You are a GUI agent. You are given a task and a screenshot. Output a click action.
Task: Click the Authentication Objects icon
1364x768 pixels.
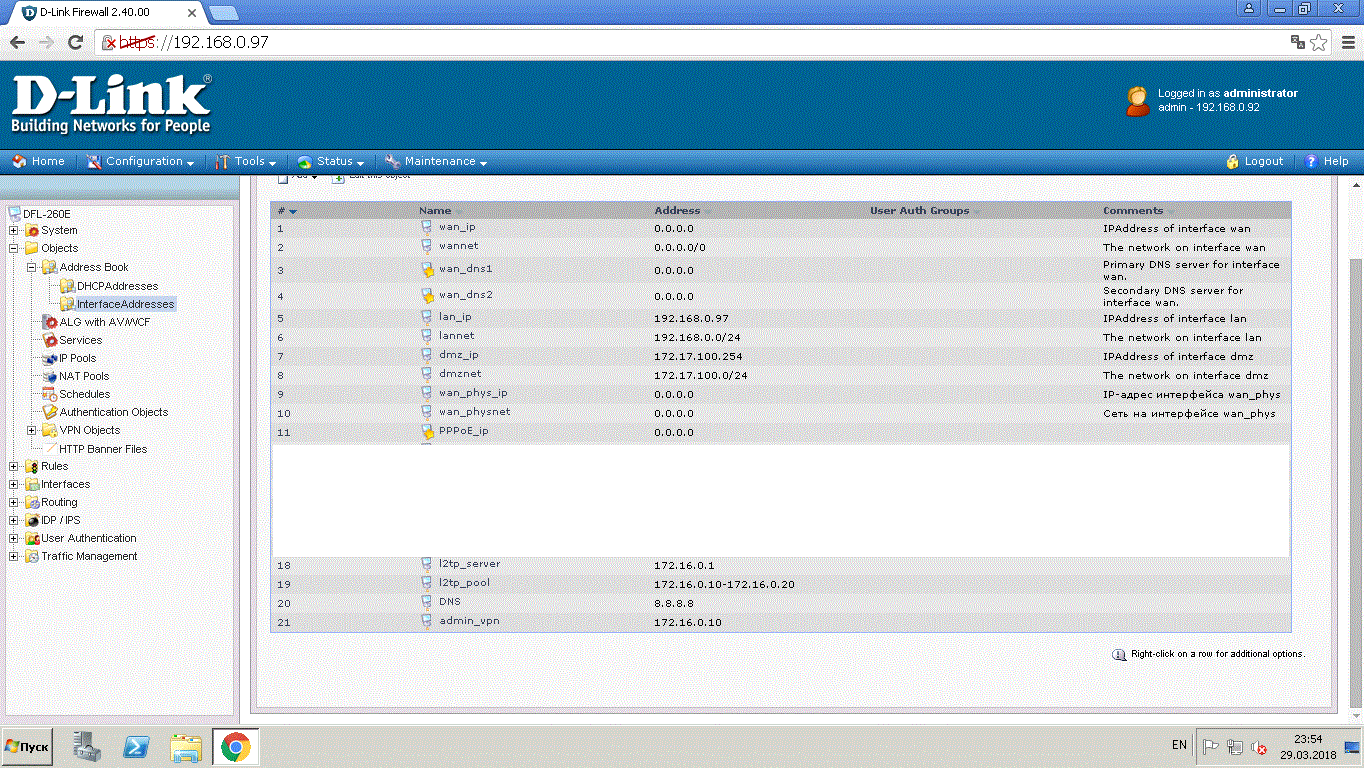[50, 412]
